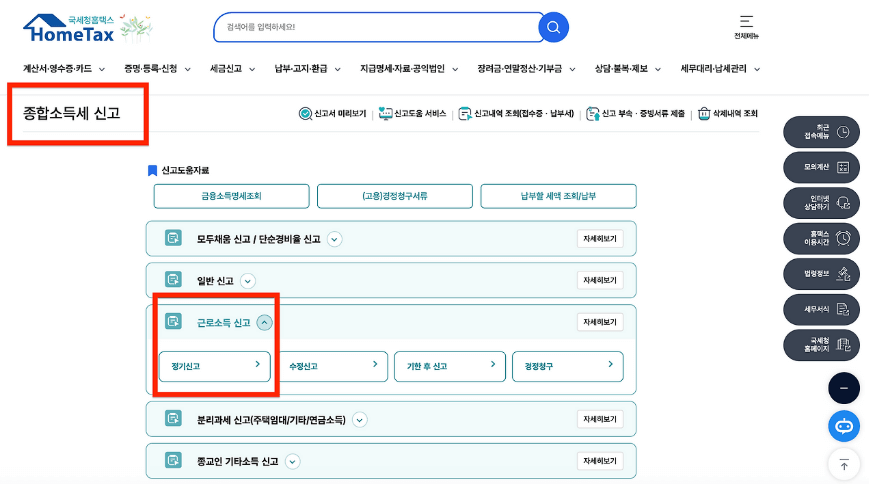Viewport: 869px width, 484px height.
Task: Open the 계산서·영수증·카드 menu
Action: click(64, 69)
